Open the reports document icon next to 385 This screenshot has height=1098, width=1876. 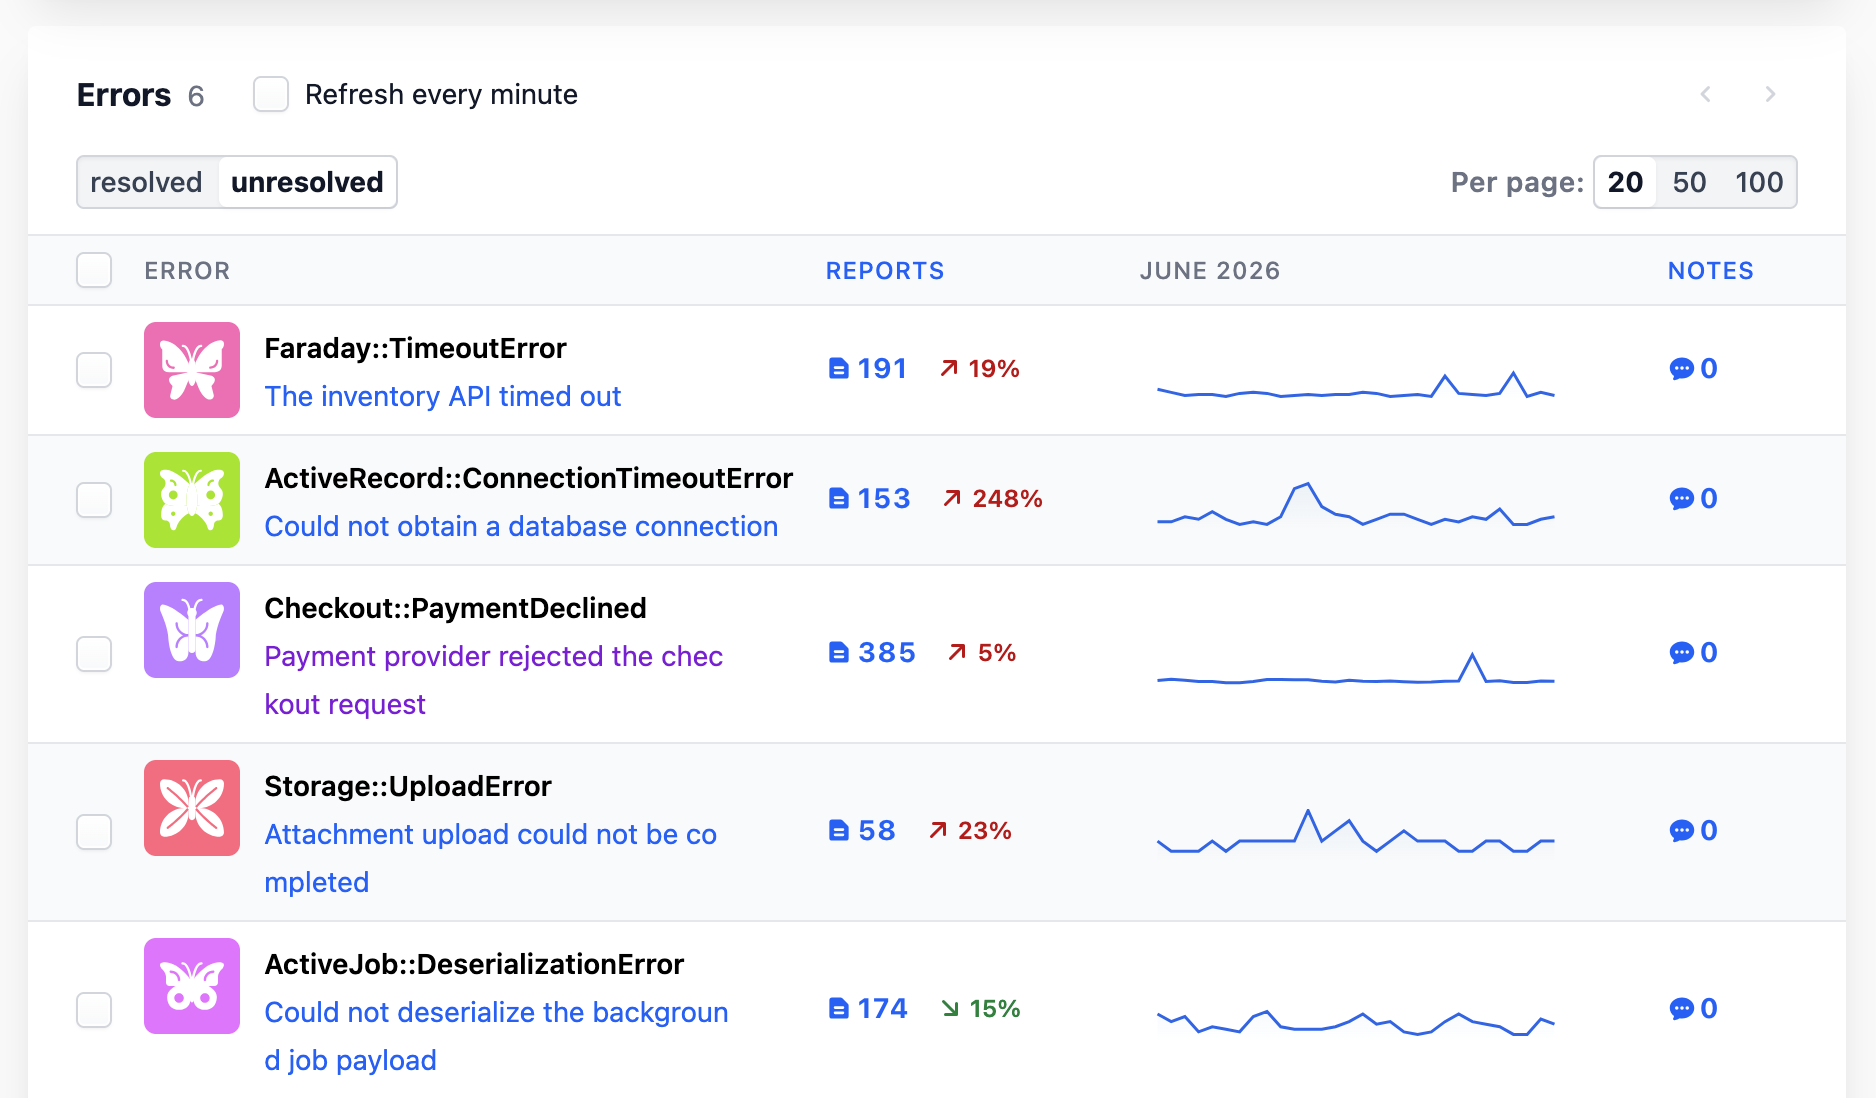(x=839, y=653)
